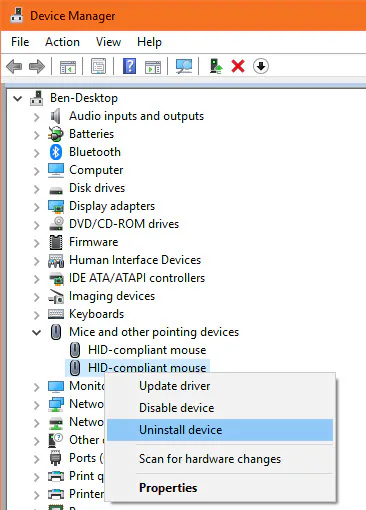Select the DVD/CD-ROM drives row
The image size is (366, 510).
click(124, 224)
